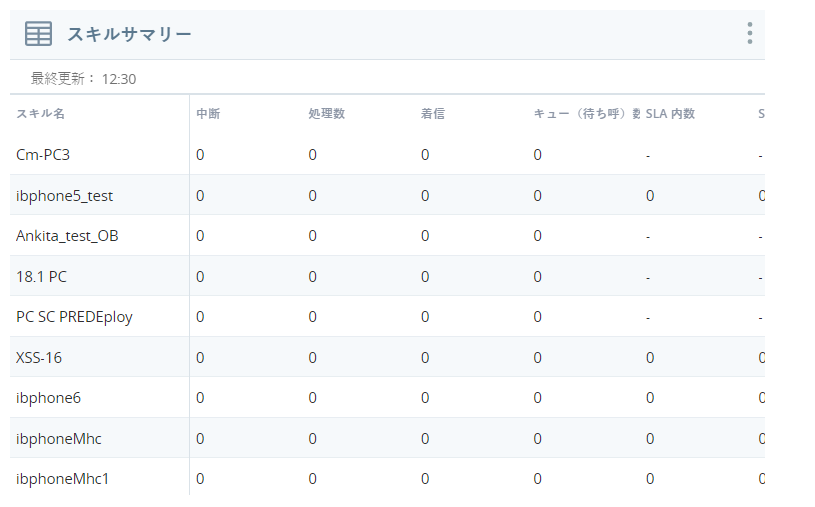Click 中断 value for ibphone6

tap(200, 398)
